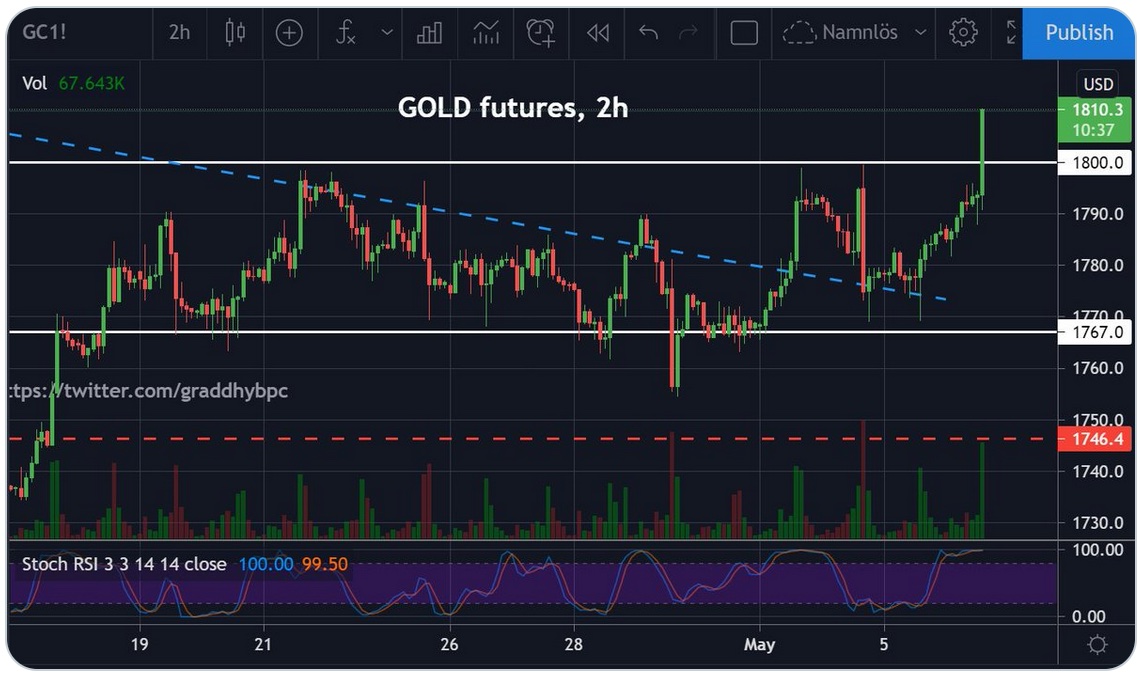Create an alert with the alarm clock icon
Image resolution: width=1140 pixels, height=678 pixels.
[541, 33]
